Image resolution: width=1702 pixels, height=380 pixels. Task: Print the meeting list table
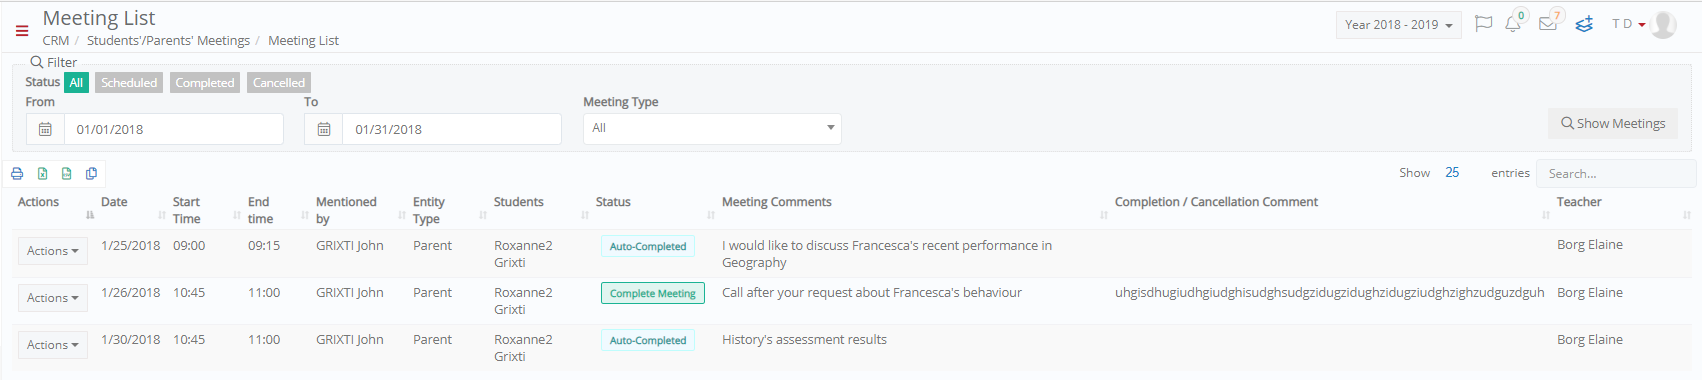17,174
